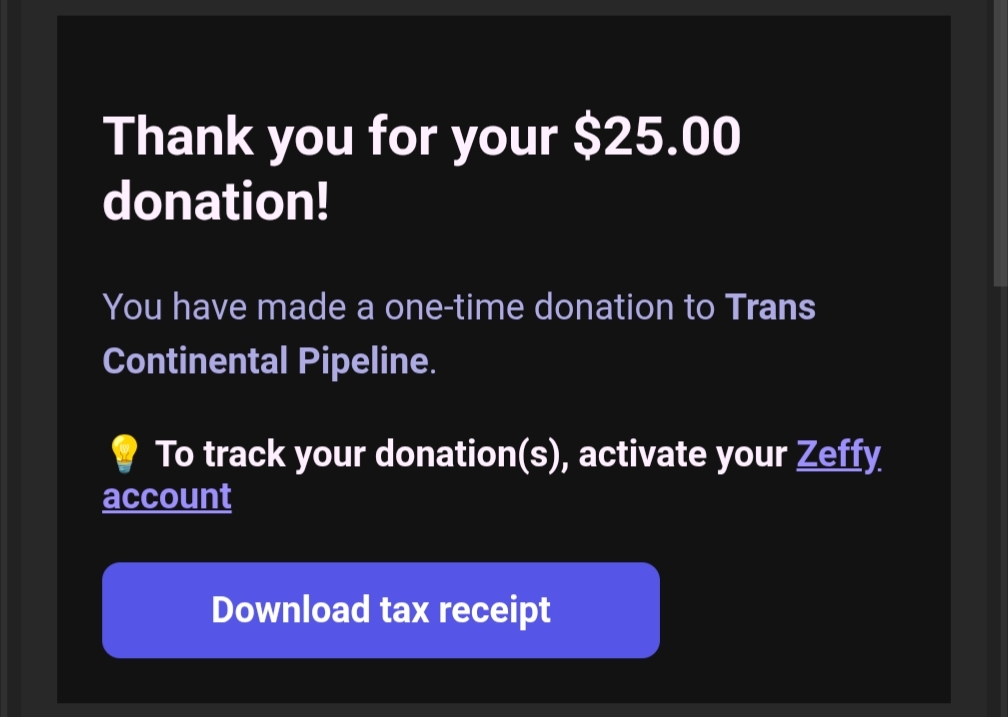
Task: Click the Download tax receipt button
Action: click(380, 610)
